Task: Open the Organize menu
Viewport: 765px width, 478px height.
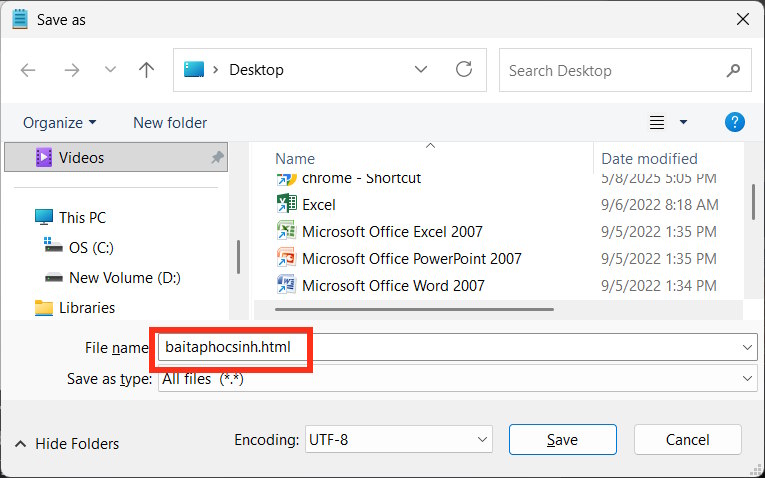Action: click(60, 122)
